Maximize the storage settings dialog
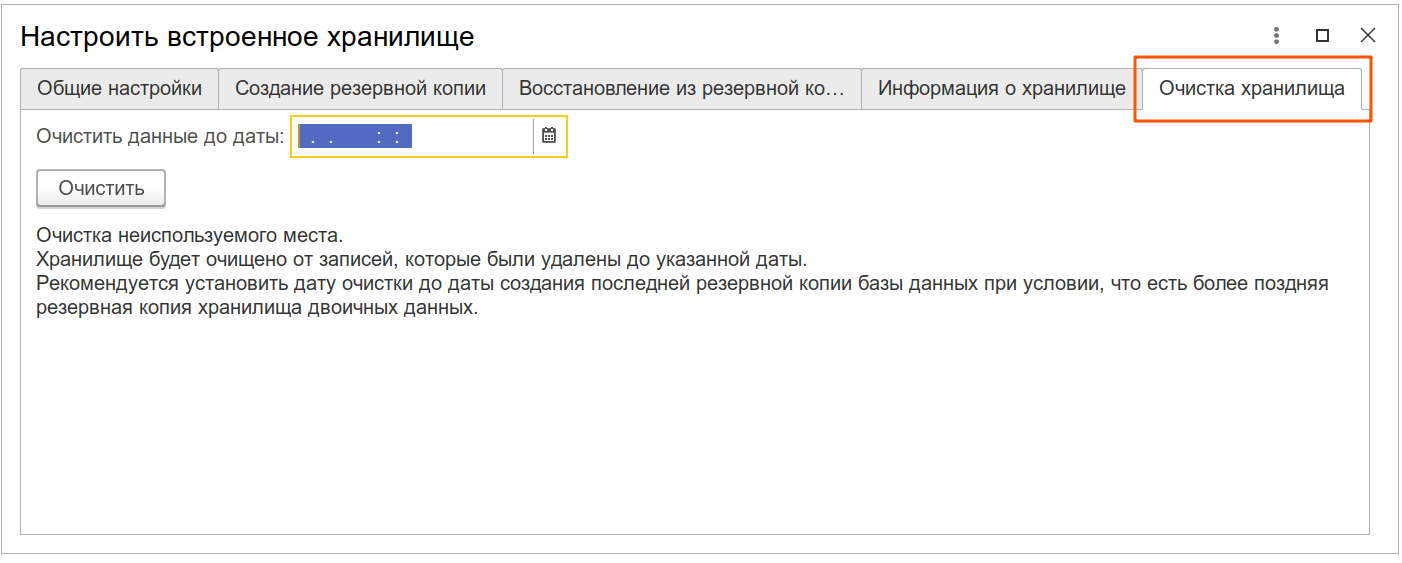Viewport: 1402px width, 563px height. pyautogui.click(x=1322, y=36)
